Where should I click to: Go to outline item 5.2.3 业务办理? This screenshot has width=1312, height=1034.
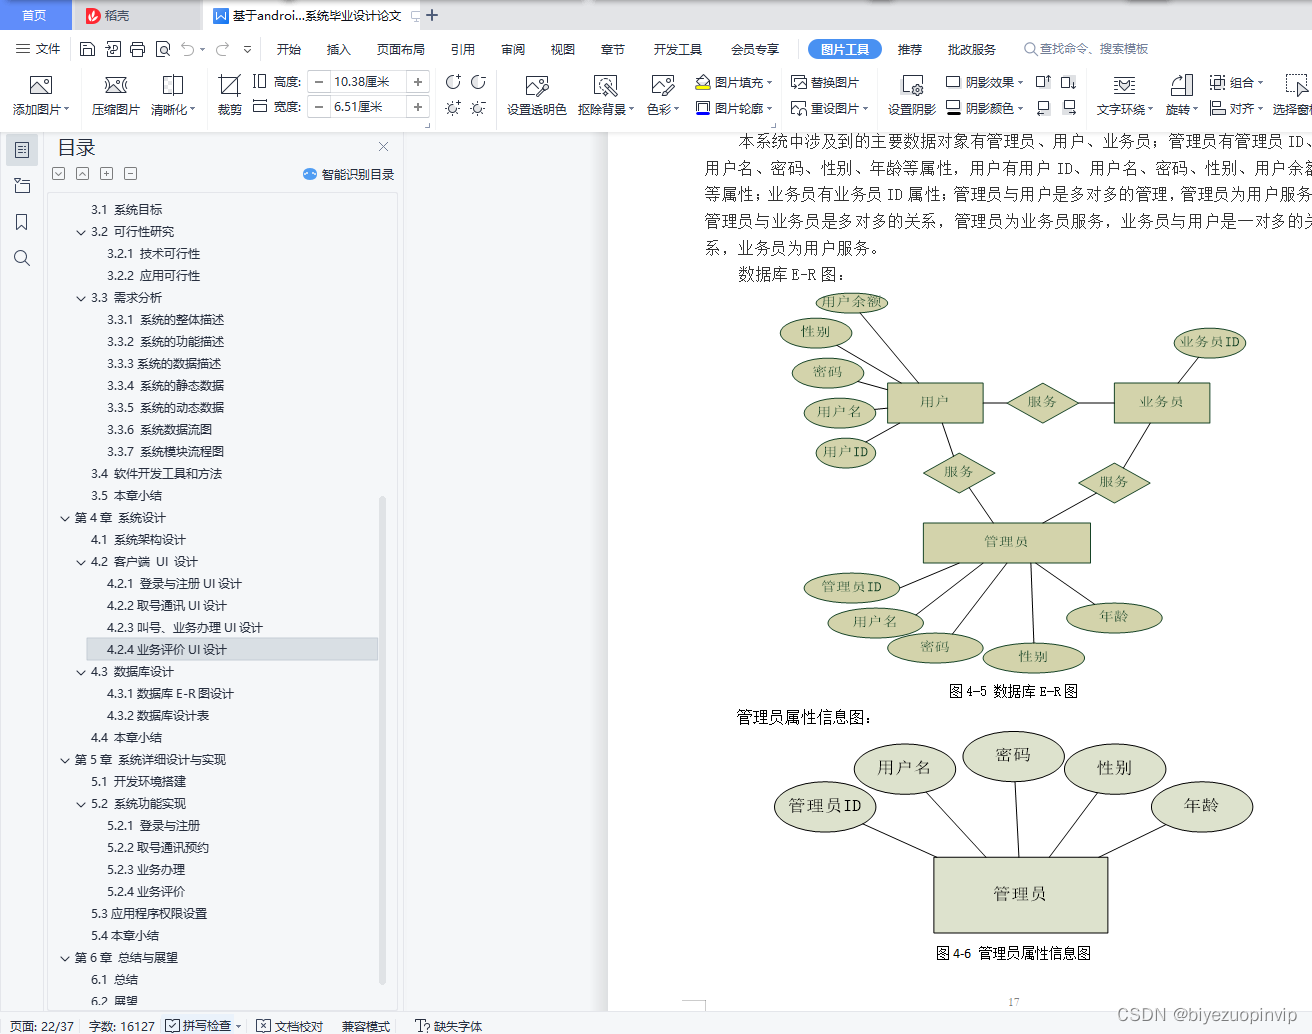tap(146, 870)
